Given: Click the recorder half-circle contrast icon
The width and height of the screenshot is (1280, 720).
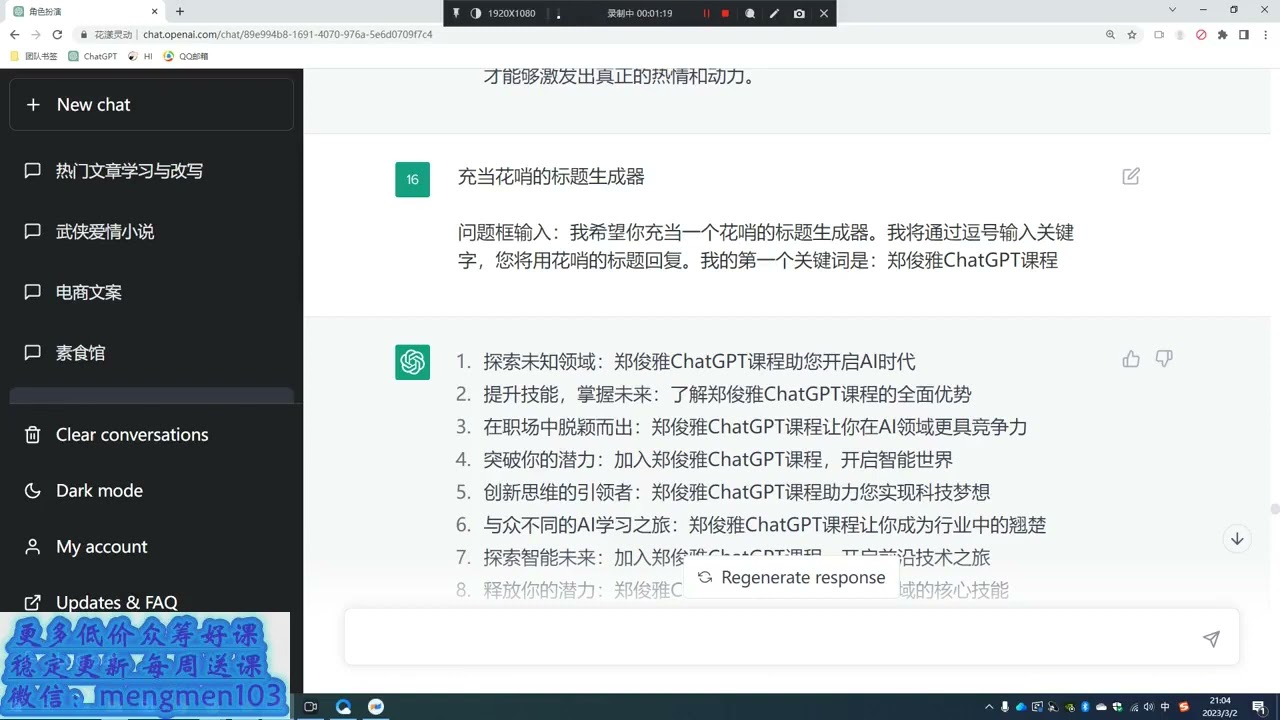Looking at the screenshot, I should (x=475, y=13).
